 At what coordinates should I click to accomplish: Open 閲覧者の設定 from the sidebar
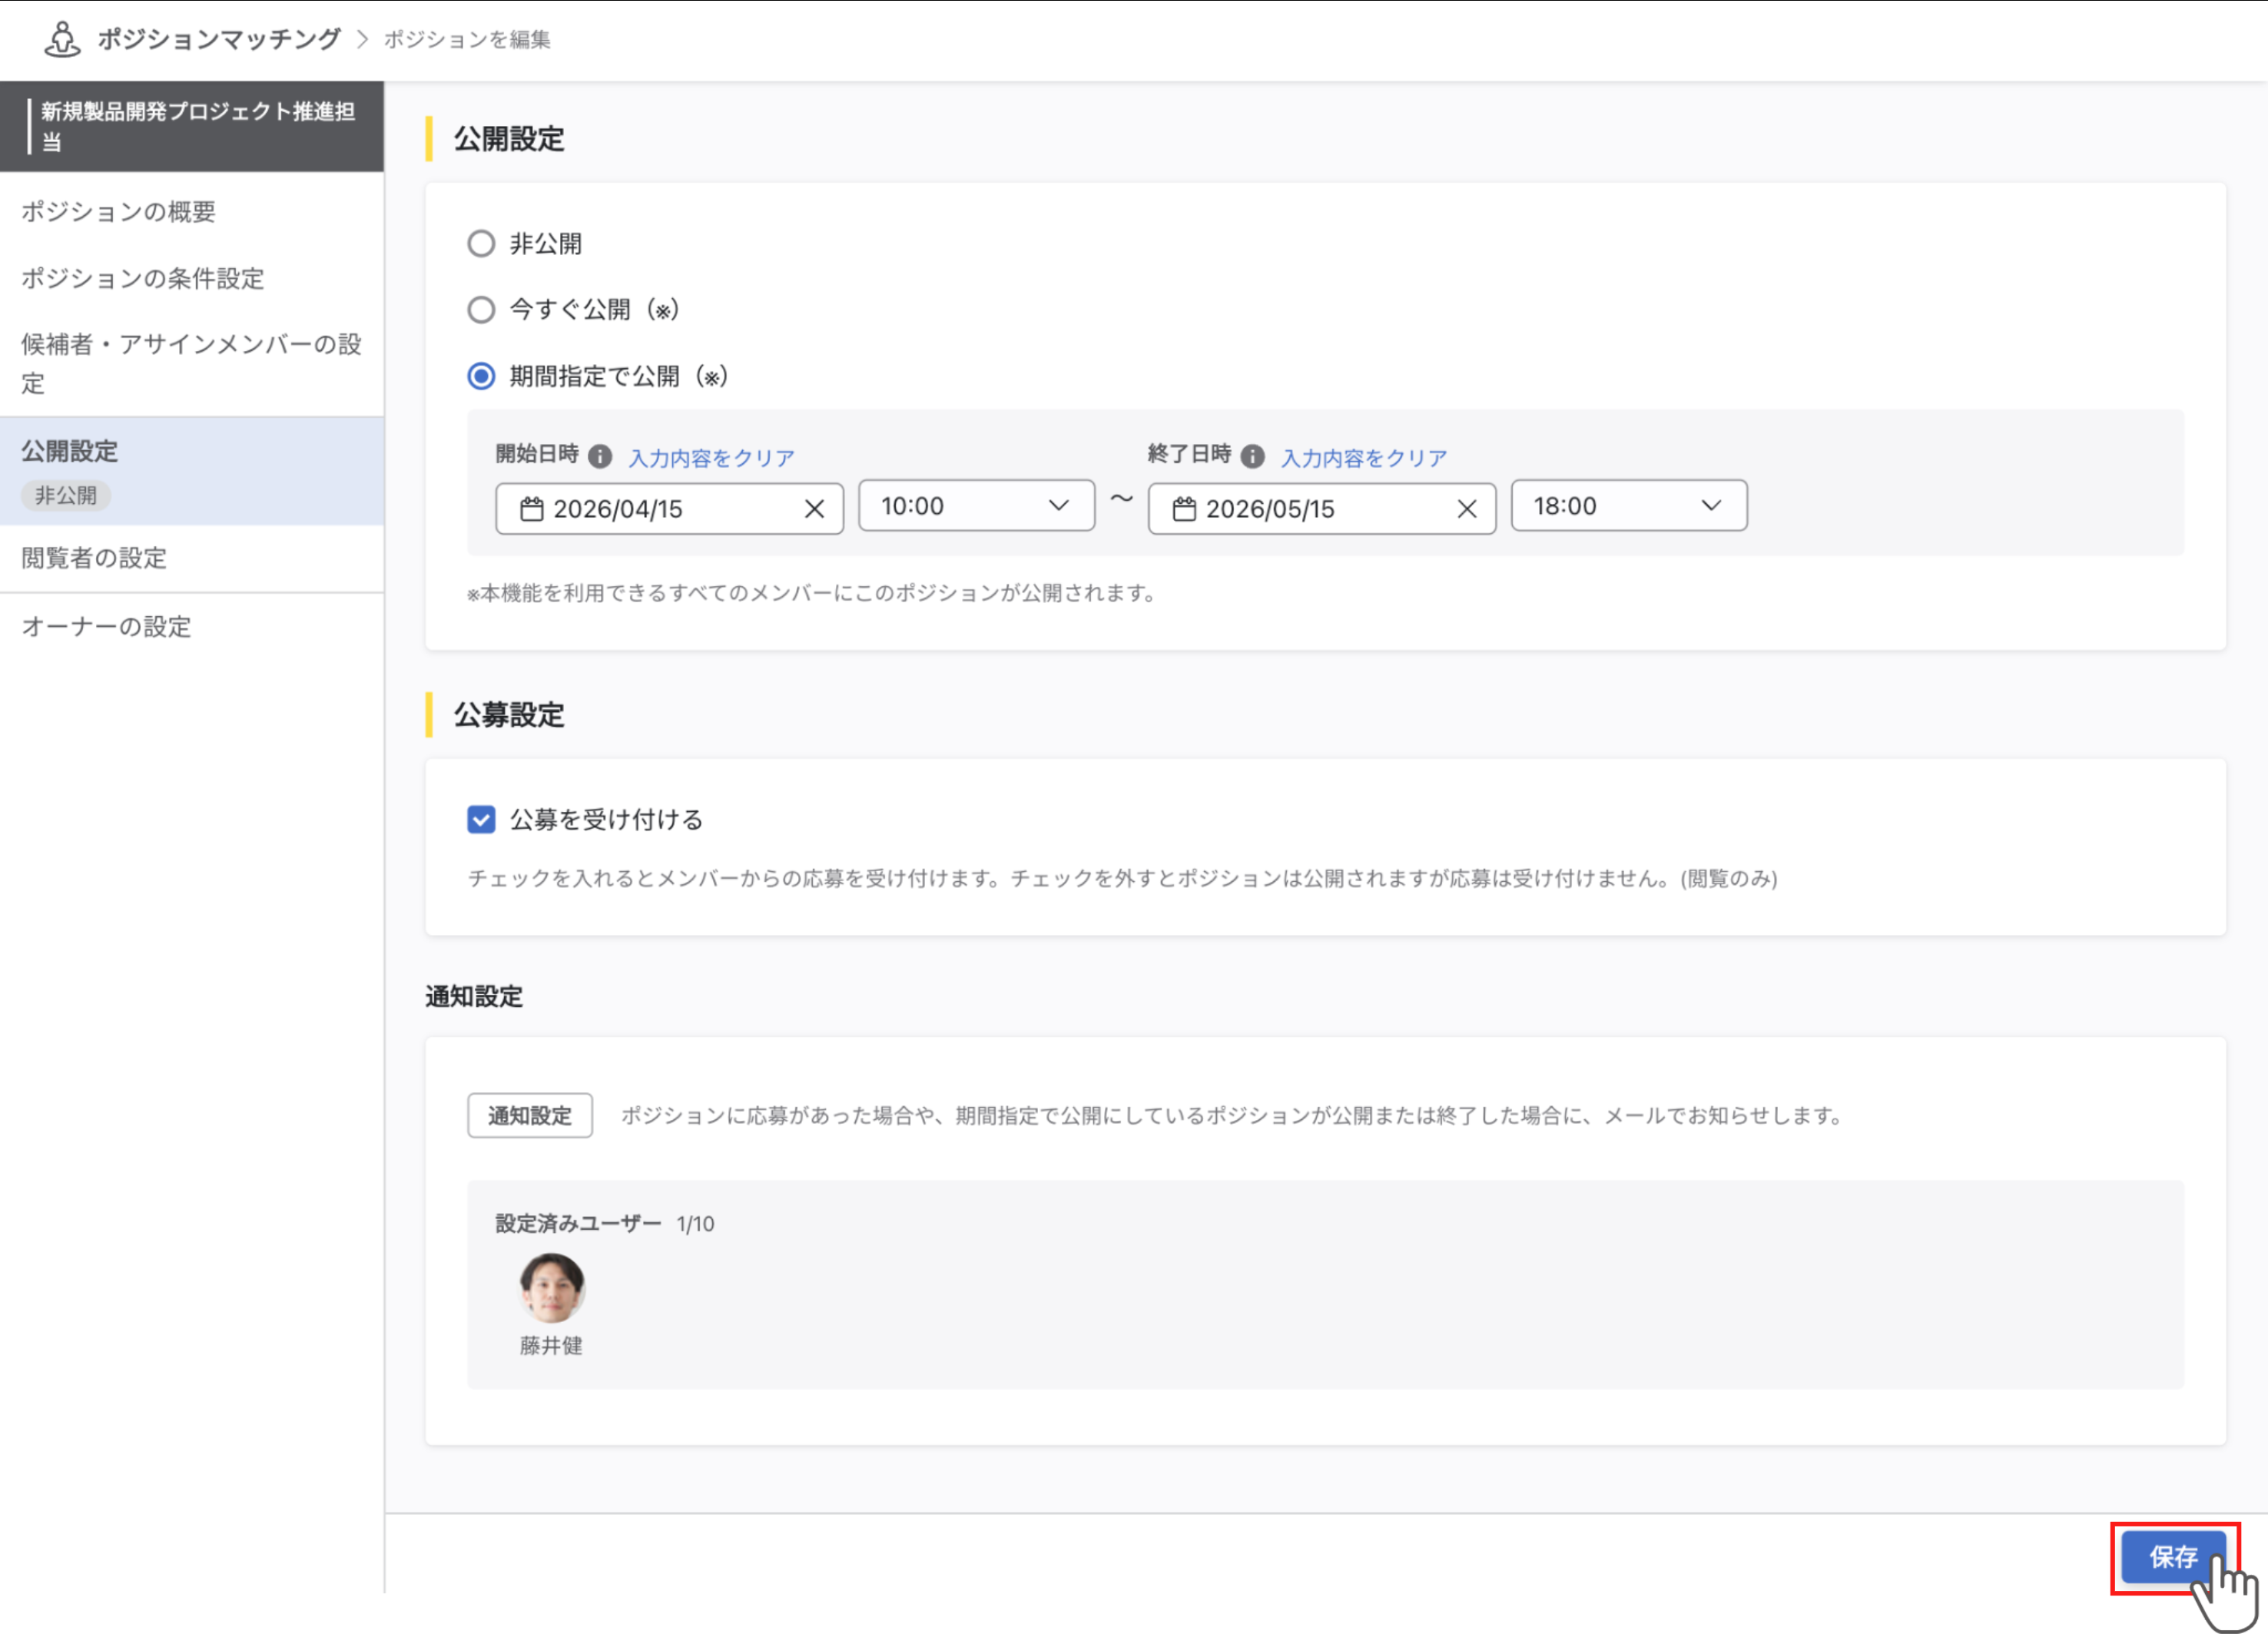coord(94,558)
